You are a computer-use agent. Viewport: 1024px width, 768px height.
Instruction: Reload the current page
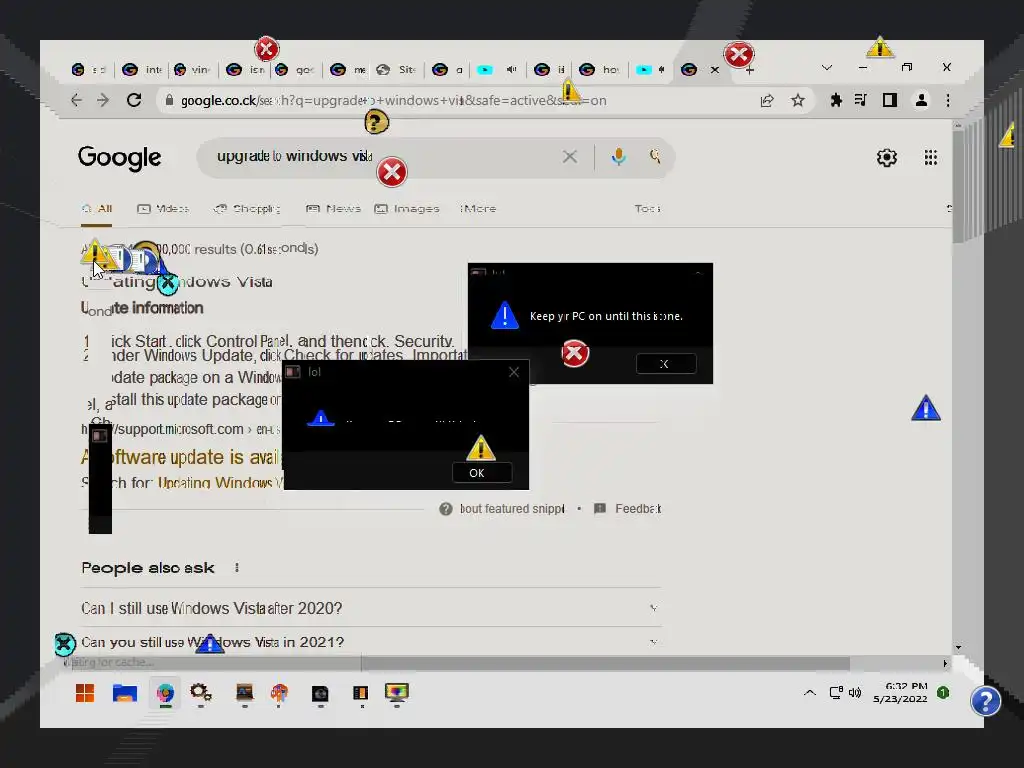(x=134, y=100)
